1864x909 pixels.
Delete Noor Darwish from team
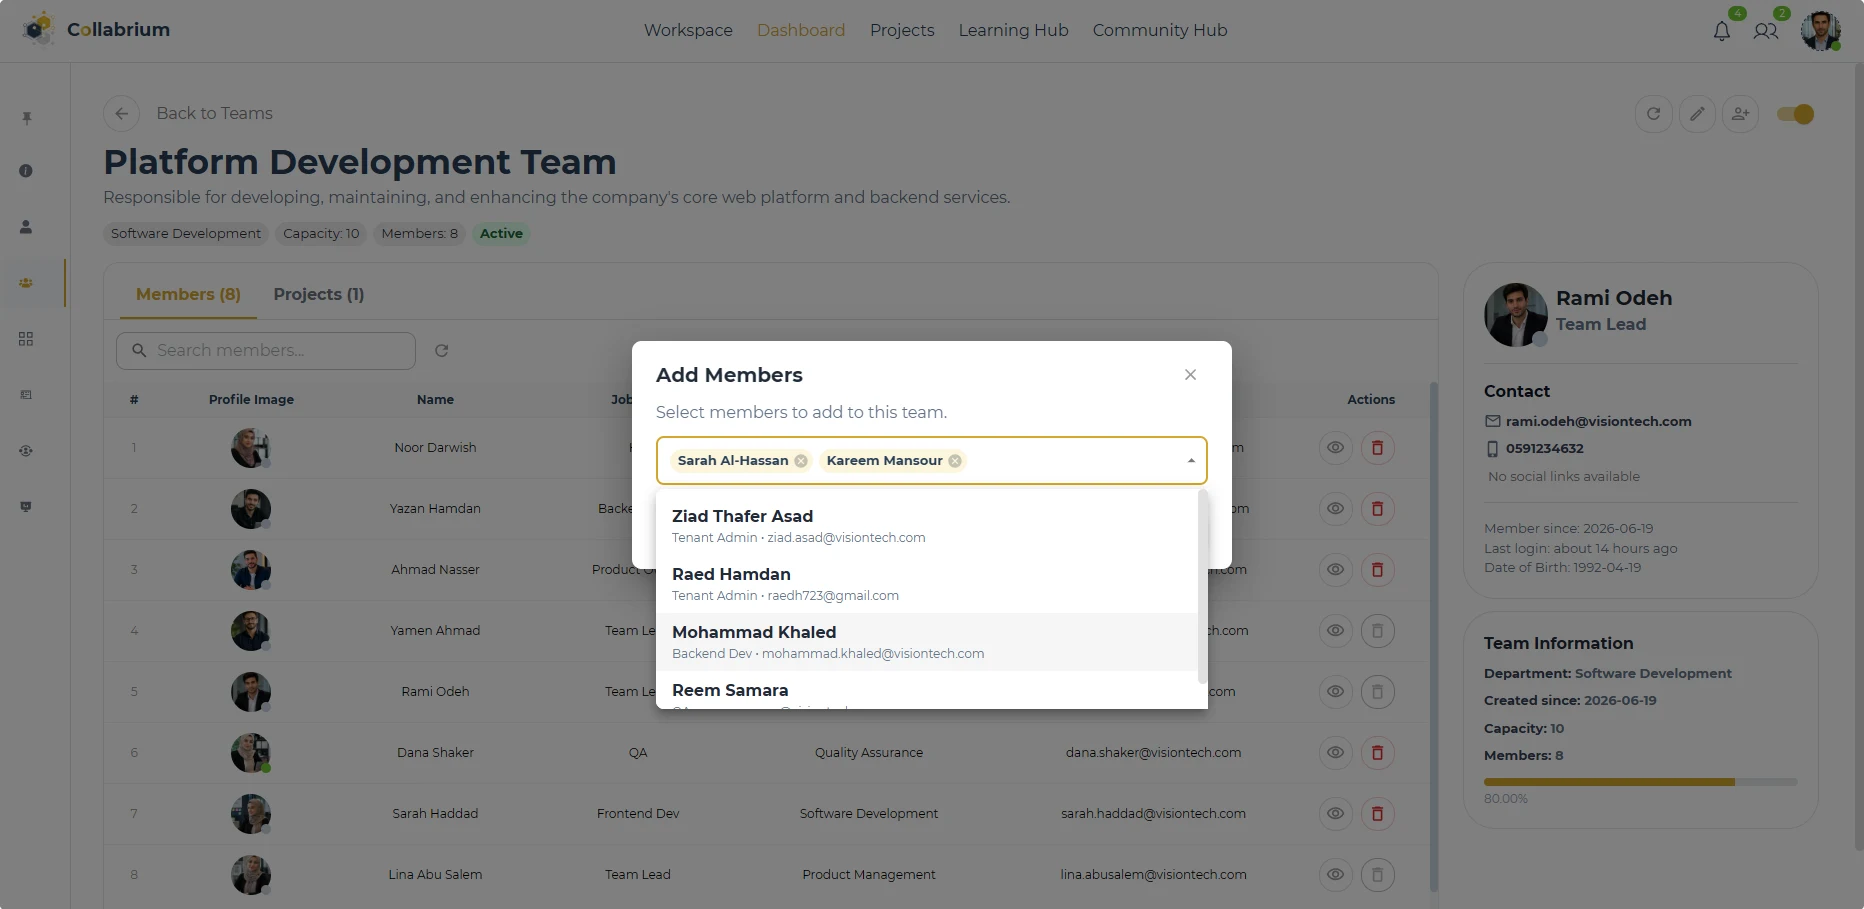click(1377, 448)
